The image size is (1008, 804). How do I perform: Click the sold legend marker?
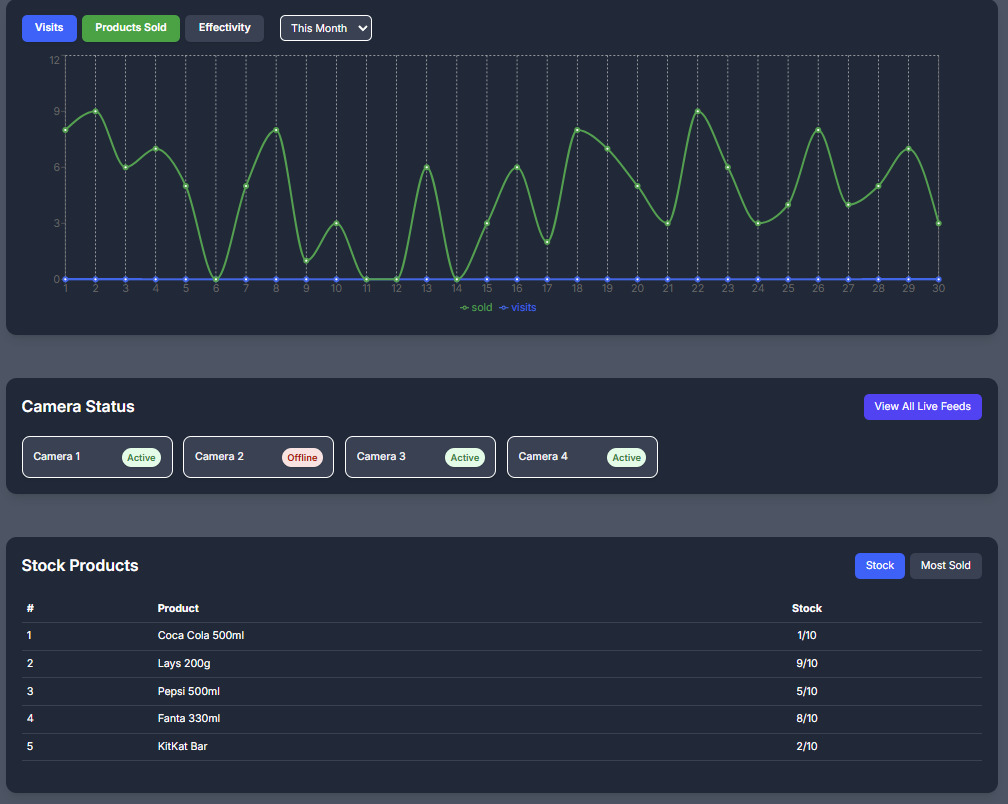465,308
